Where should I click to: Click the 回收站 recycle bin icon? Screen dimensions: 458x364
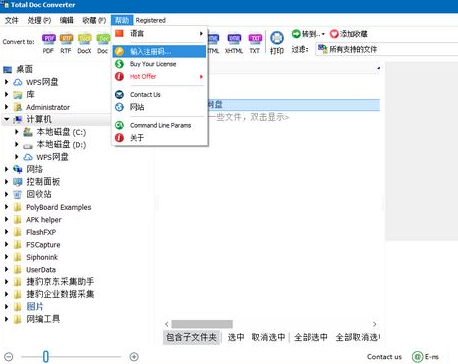pos(18,194)
